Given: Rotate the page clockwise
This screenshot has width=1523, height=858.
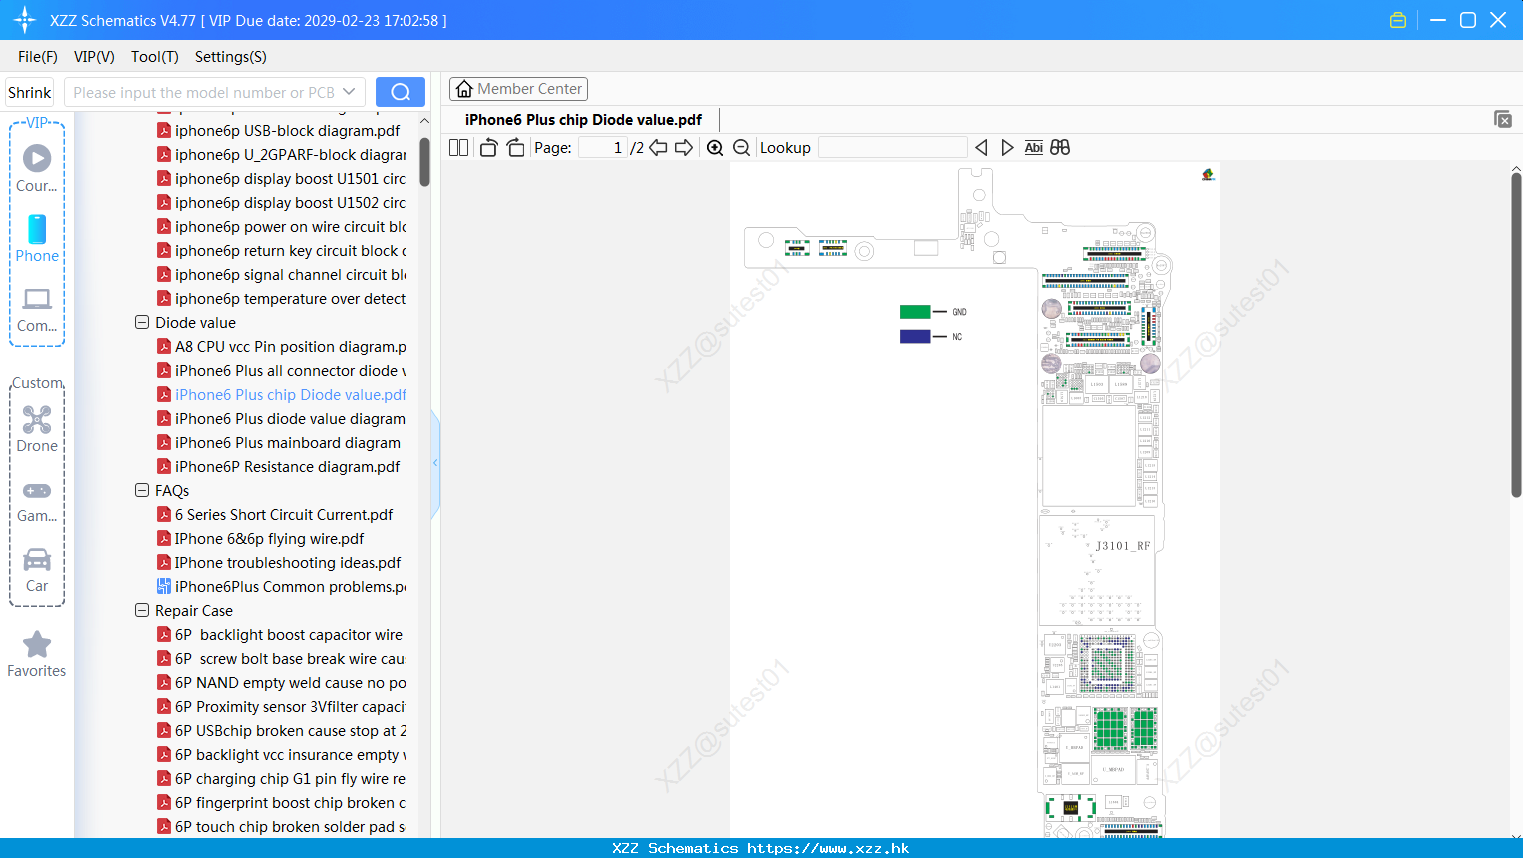Looking at the screenshot, I should click(x=515, y=147).
